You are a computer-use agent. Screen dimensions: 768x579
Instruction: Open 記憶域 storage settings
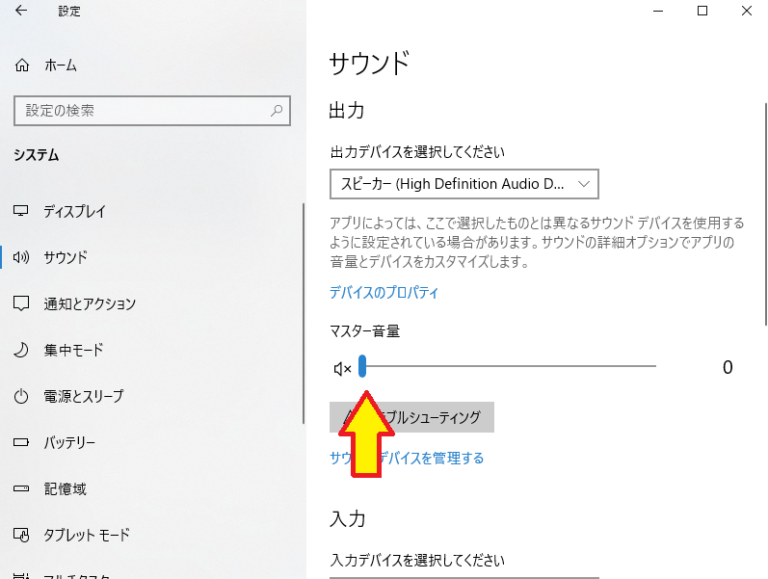pyautogui.click(x=65, y=489)
